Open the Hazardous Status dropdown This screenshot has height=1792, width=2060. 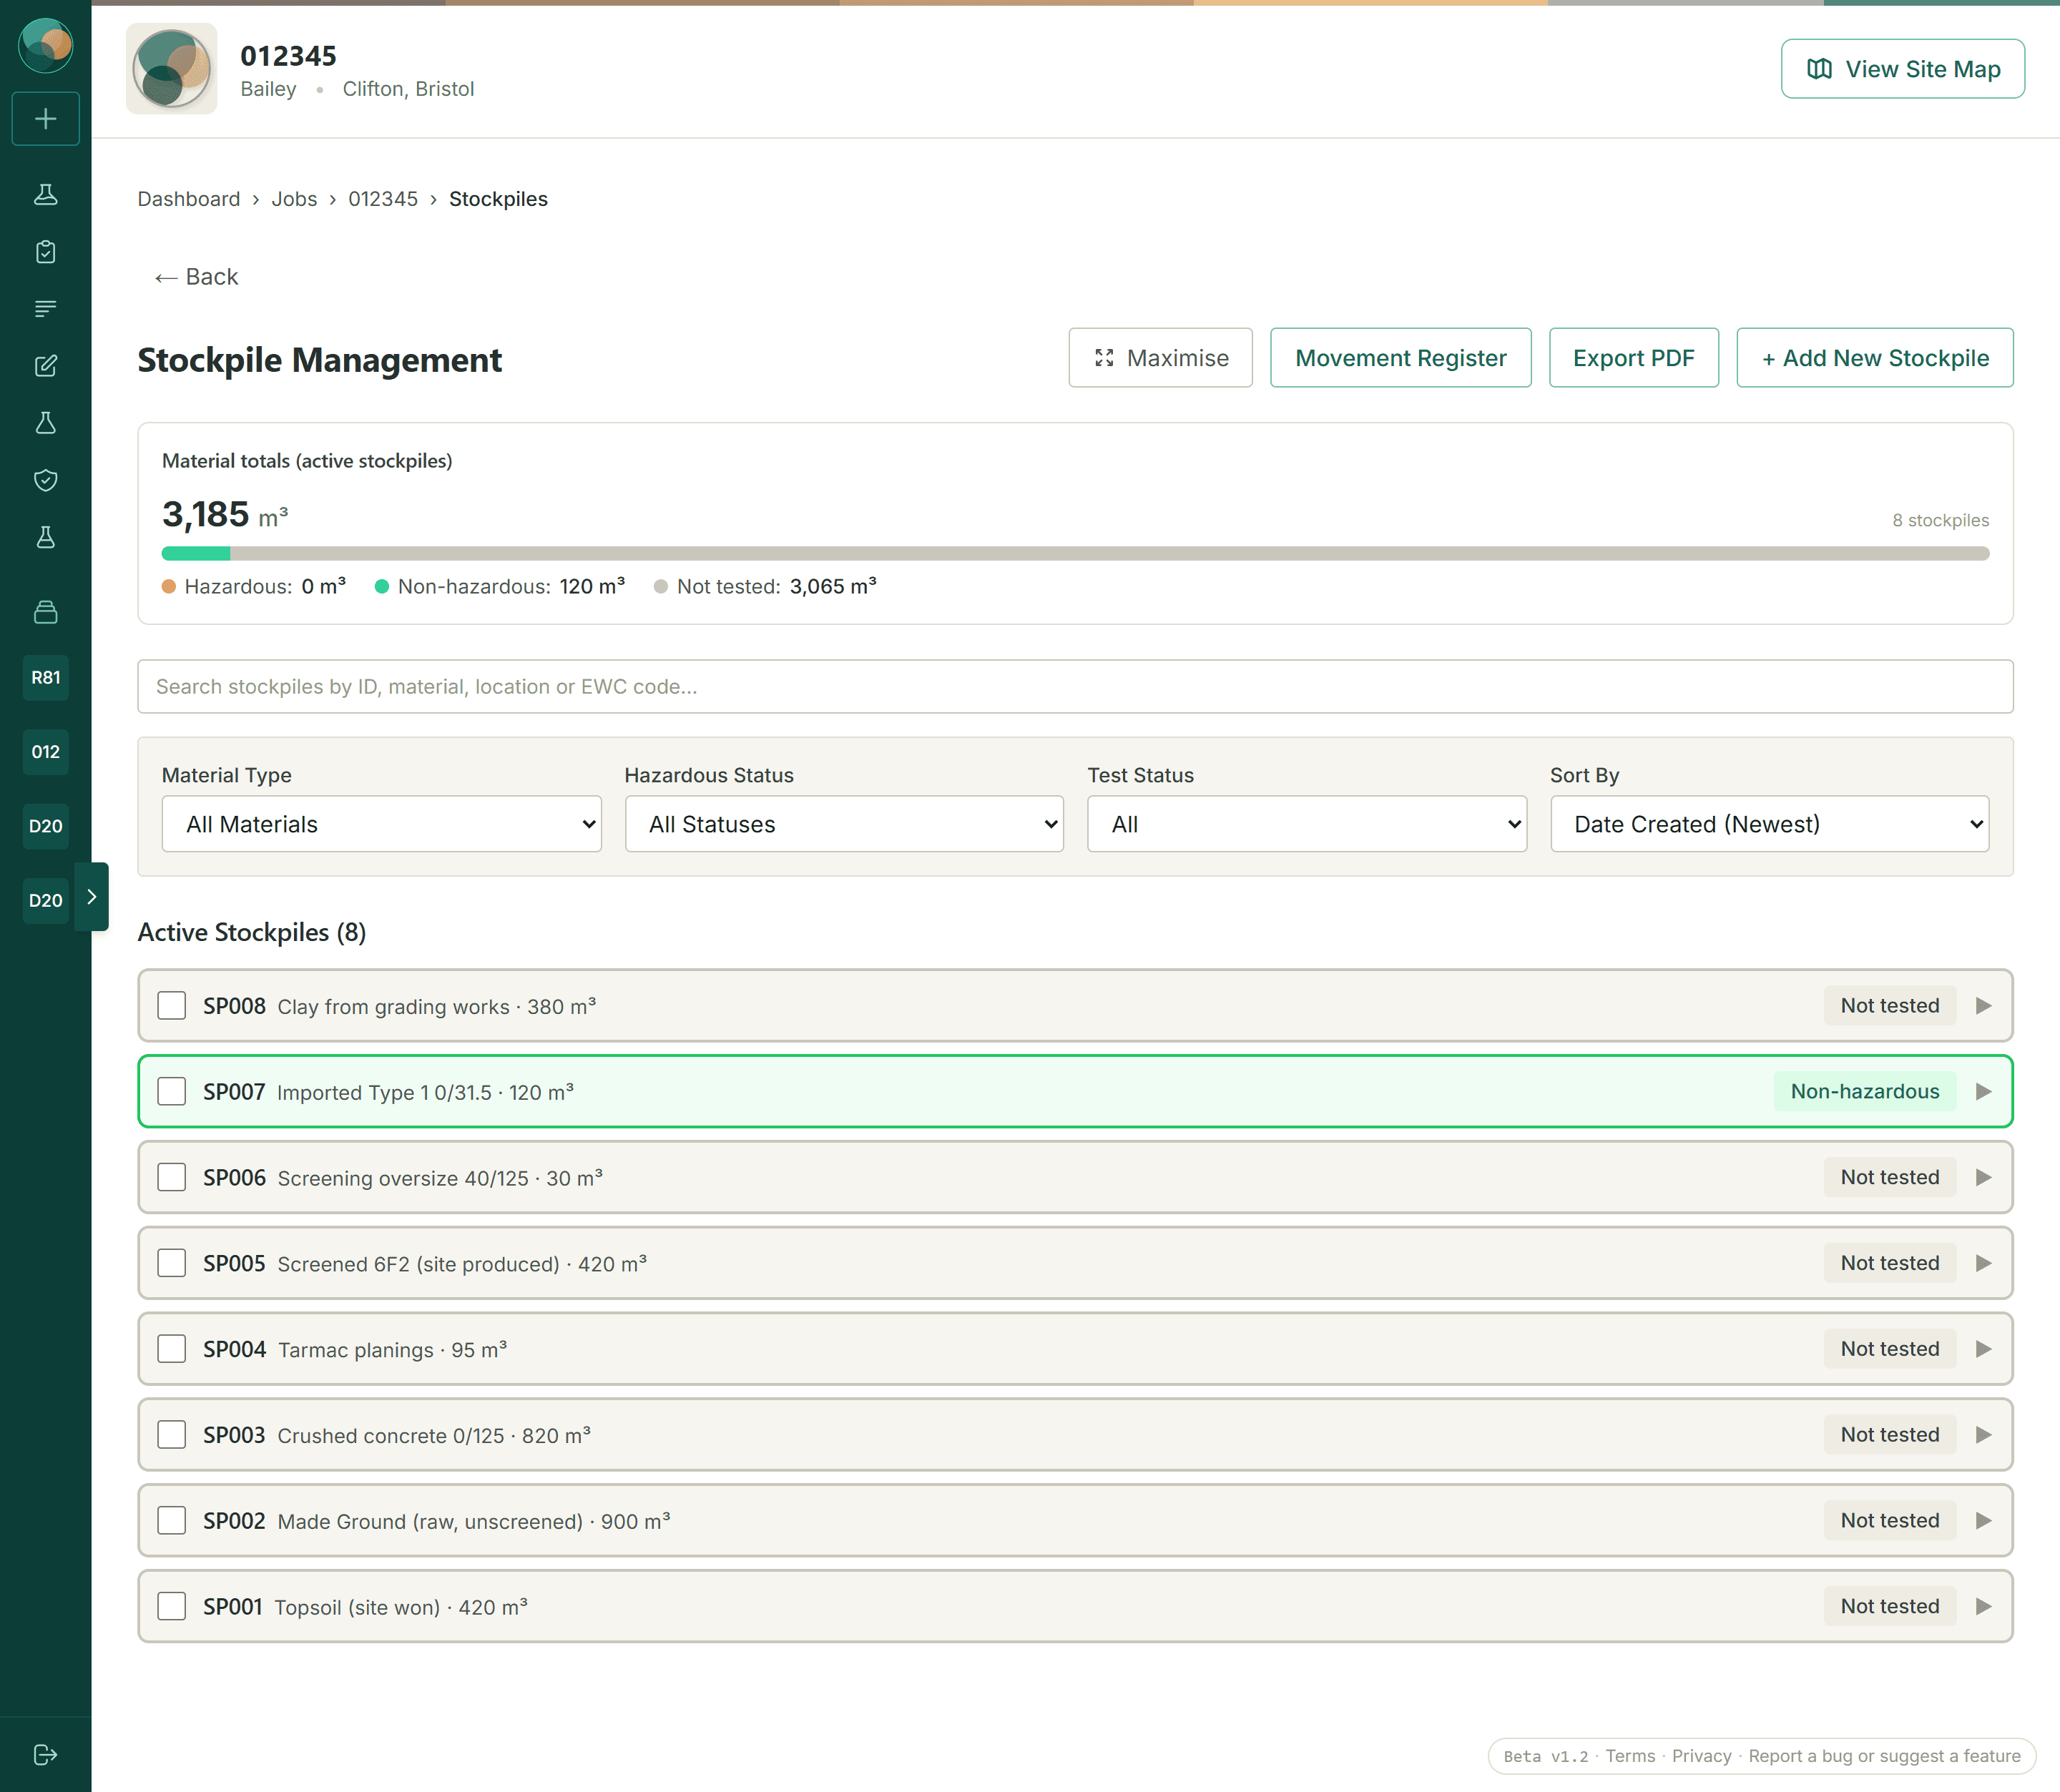point(844,824)
